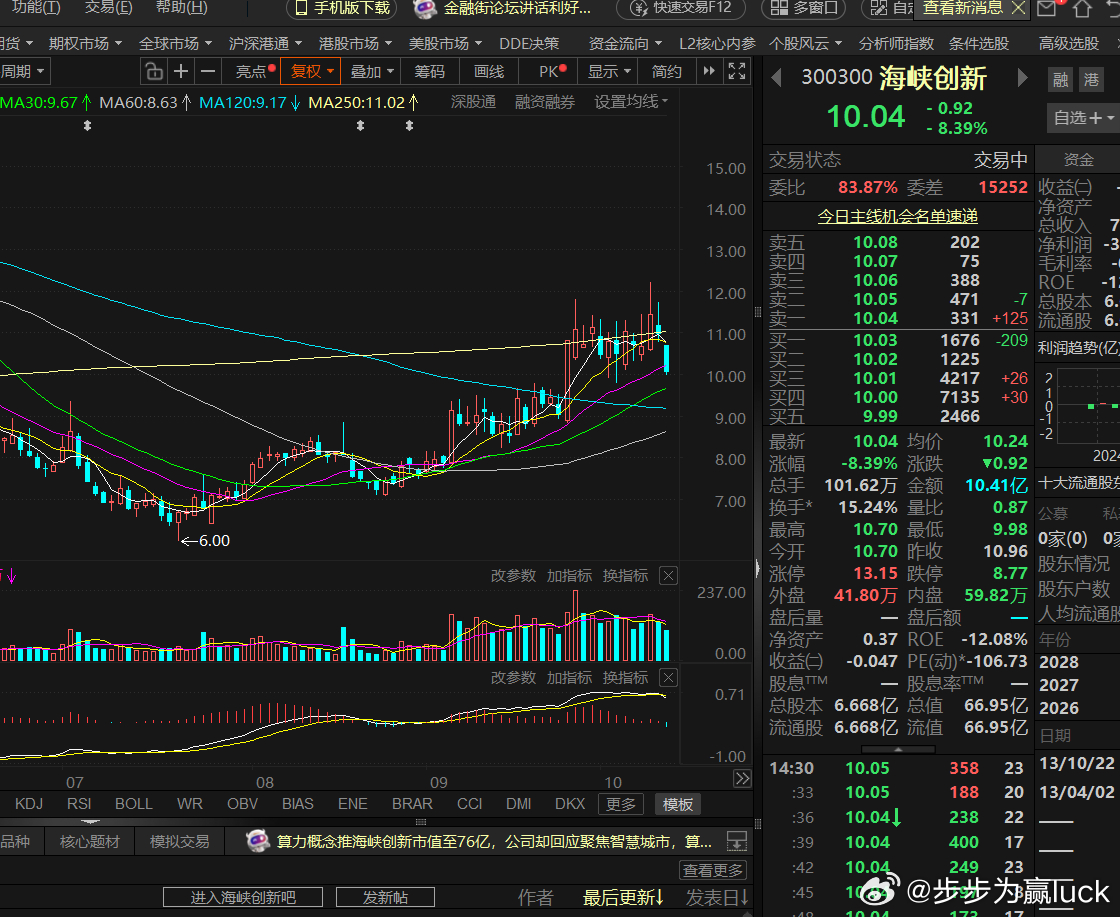The width and height of the screenshot is (1120, 917).
Task: Click the robot icon beside 算力概念 headline
Action: tap(257, 841)
